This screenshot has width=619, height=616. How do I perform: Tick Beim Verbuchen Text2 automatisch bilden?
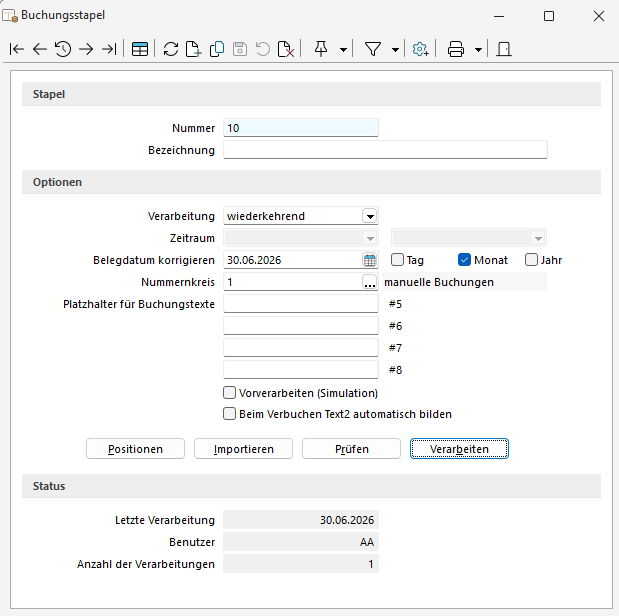(229, 414)
